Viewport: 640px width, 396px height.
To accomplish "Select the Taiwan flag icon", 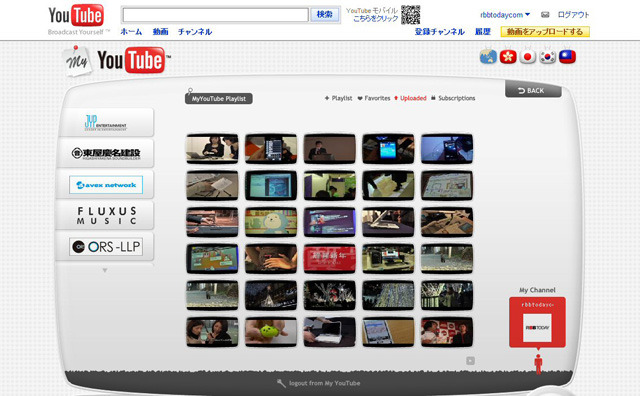I will [x=567, y=57].
